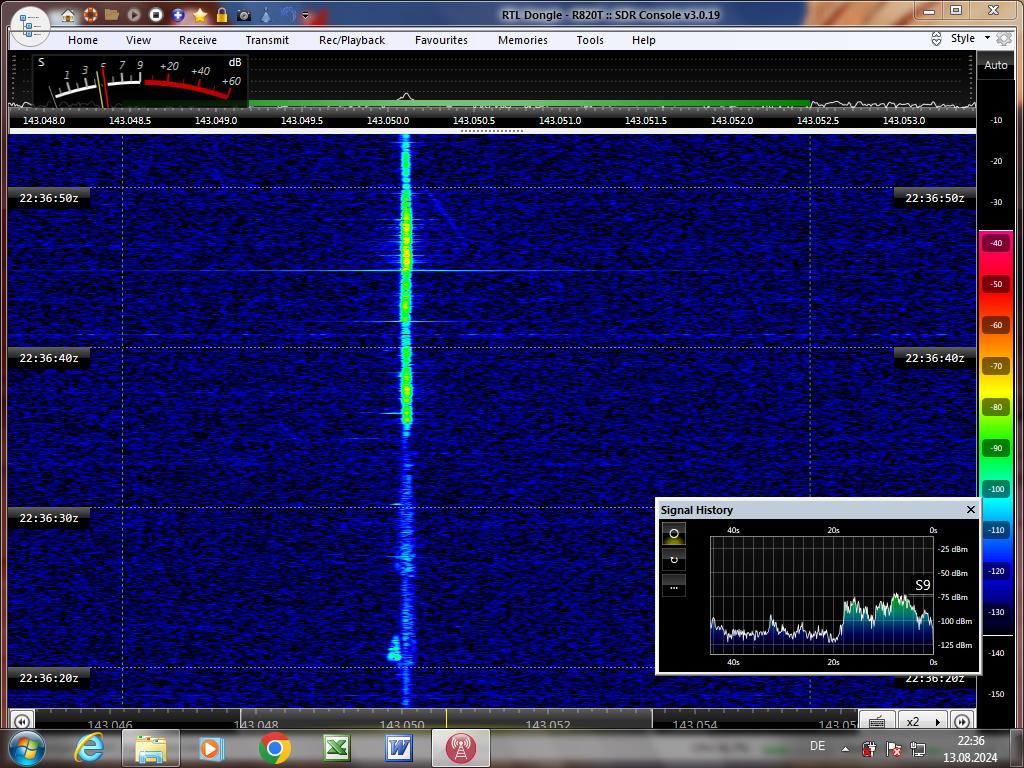Click the padlock lock icon
Screen dimensions: 1024x768
(x=222, y=14)
